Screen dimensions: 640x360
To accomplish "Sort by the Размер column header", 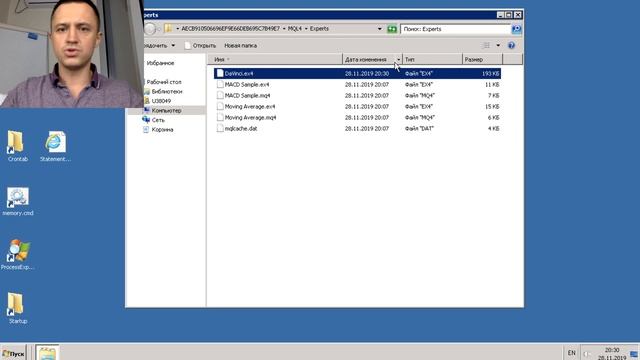I will 482,60.
